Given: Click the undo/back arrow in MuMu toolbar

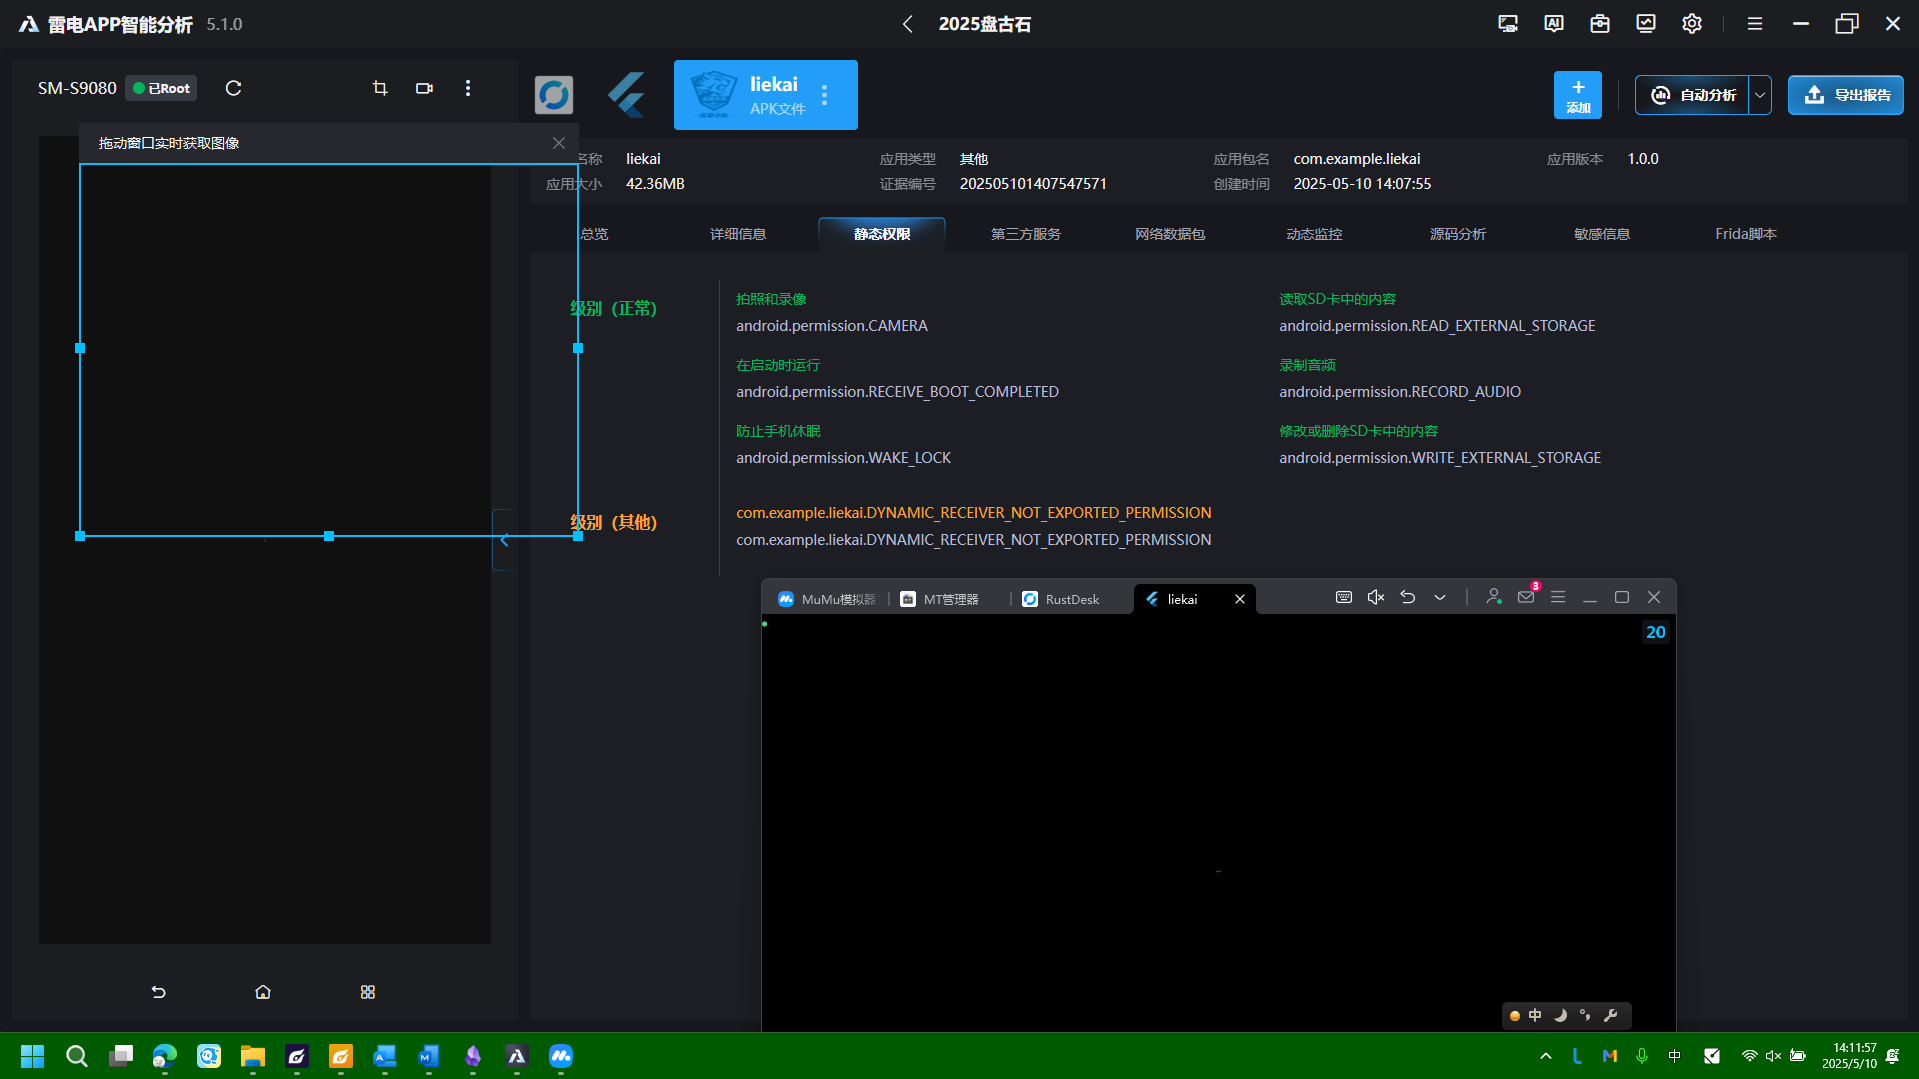Looking at the screenshot, I should tap(1408, 597).
